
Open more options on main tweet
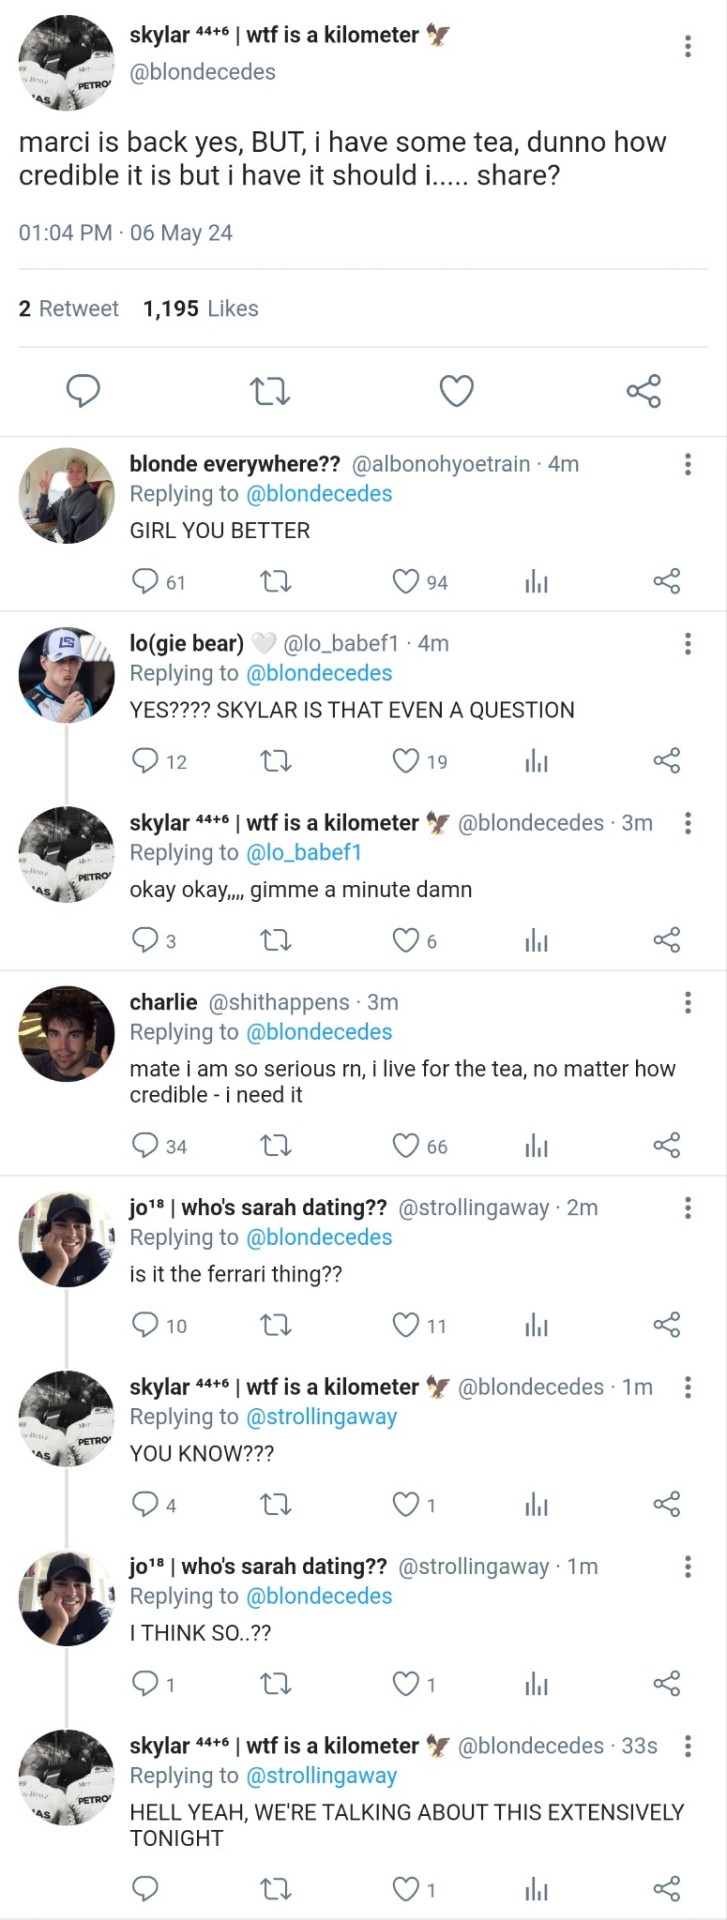[687, 46]
